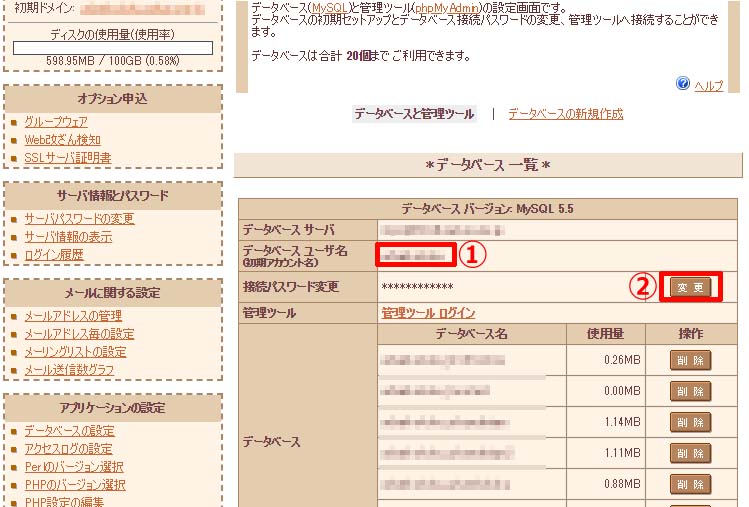Open サーバパスワードの変更 link

point(79,219)
